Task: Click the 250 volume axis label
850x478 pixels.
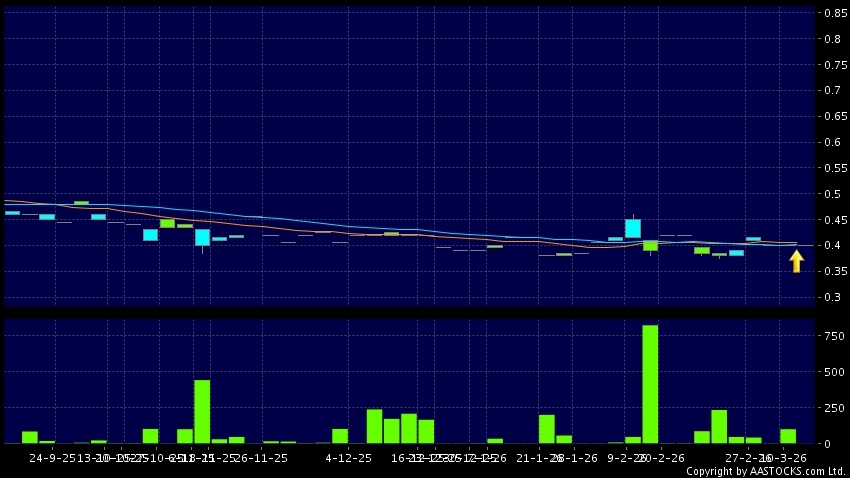Action: pyautogui.click(x=834, y=407)
